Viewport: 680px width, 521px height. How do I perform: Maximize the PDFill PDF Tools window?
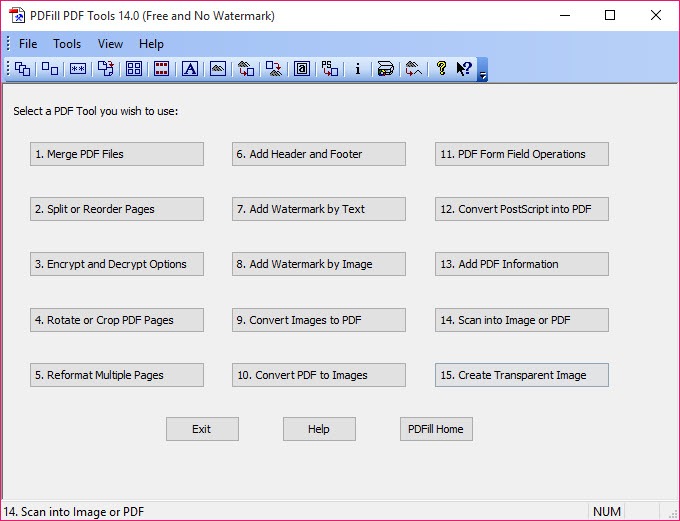(610, 16)
